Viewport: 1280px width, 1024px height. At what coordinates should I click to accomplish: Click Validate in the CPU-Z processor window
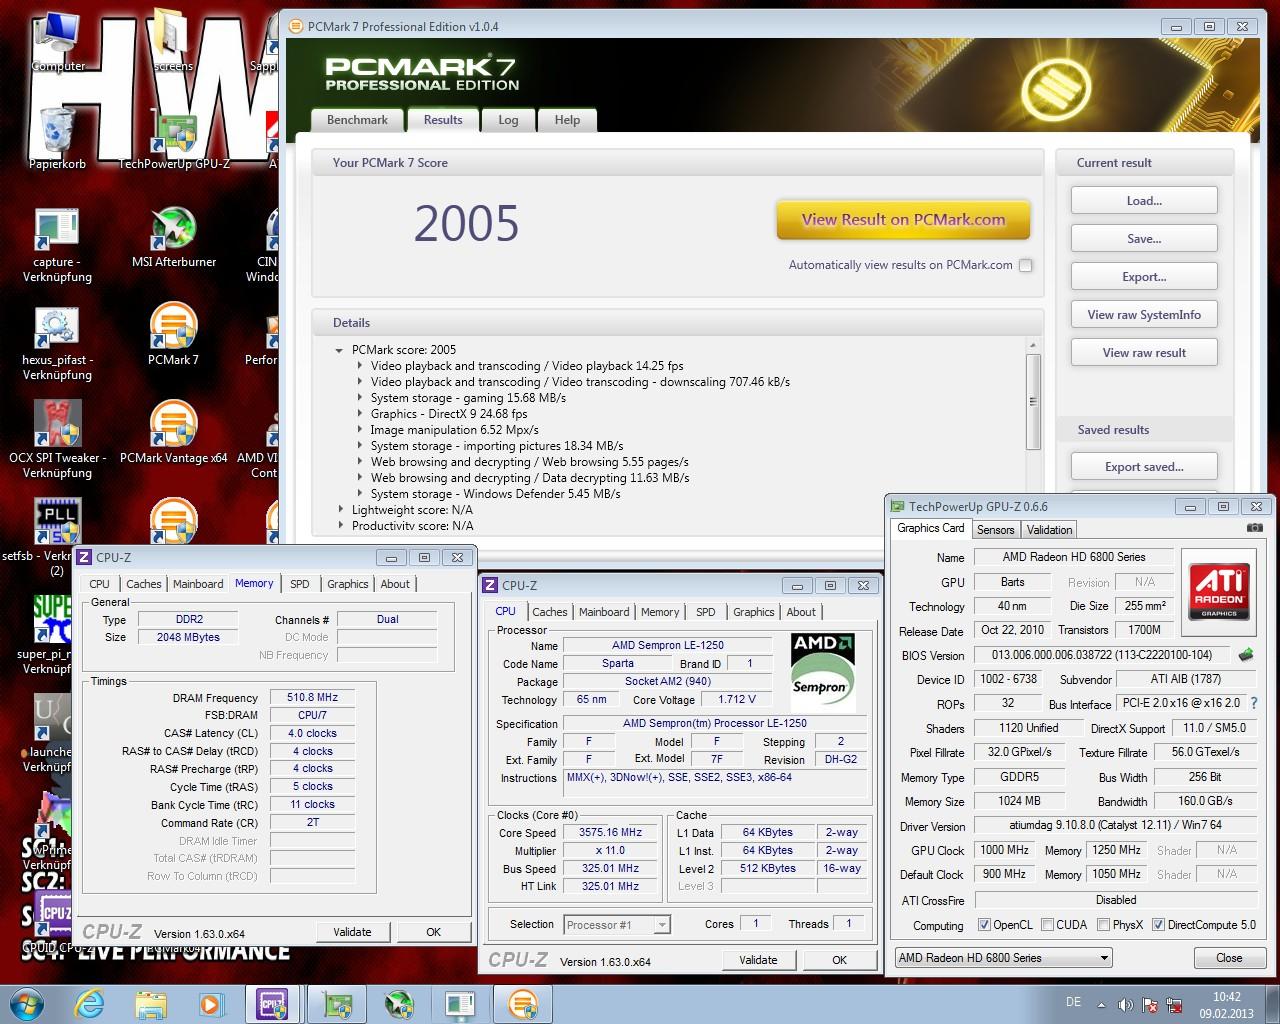pos(758,960)
